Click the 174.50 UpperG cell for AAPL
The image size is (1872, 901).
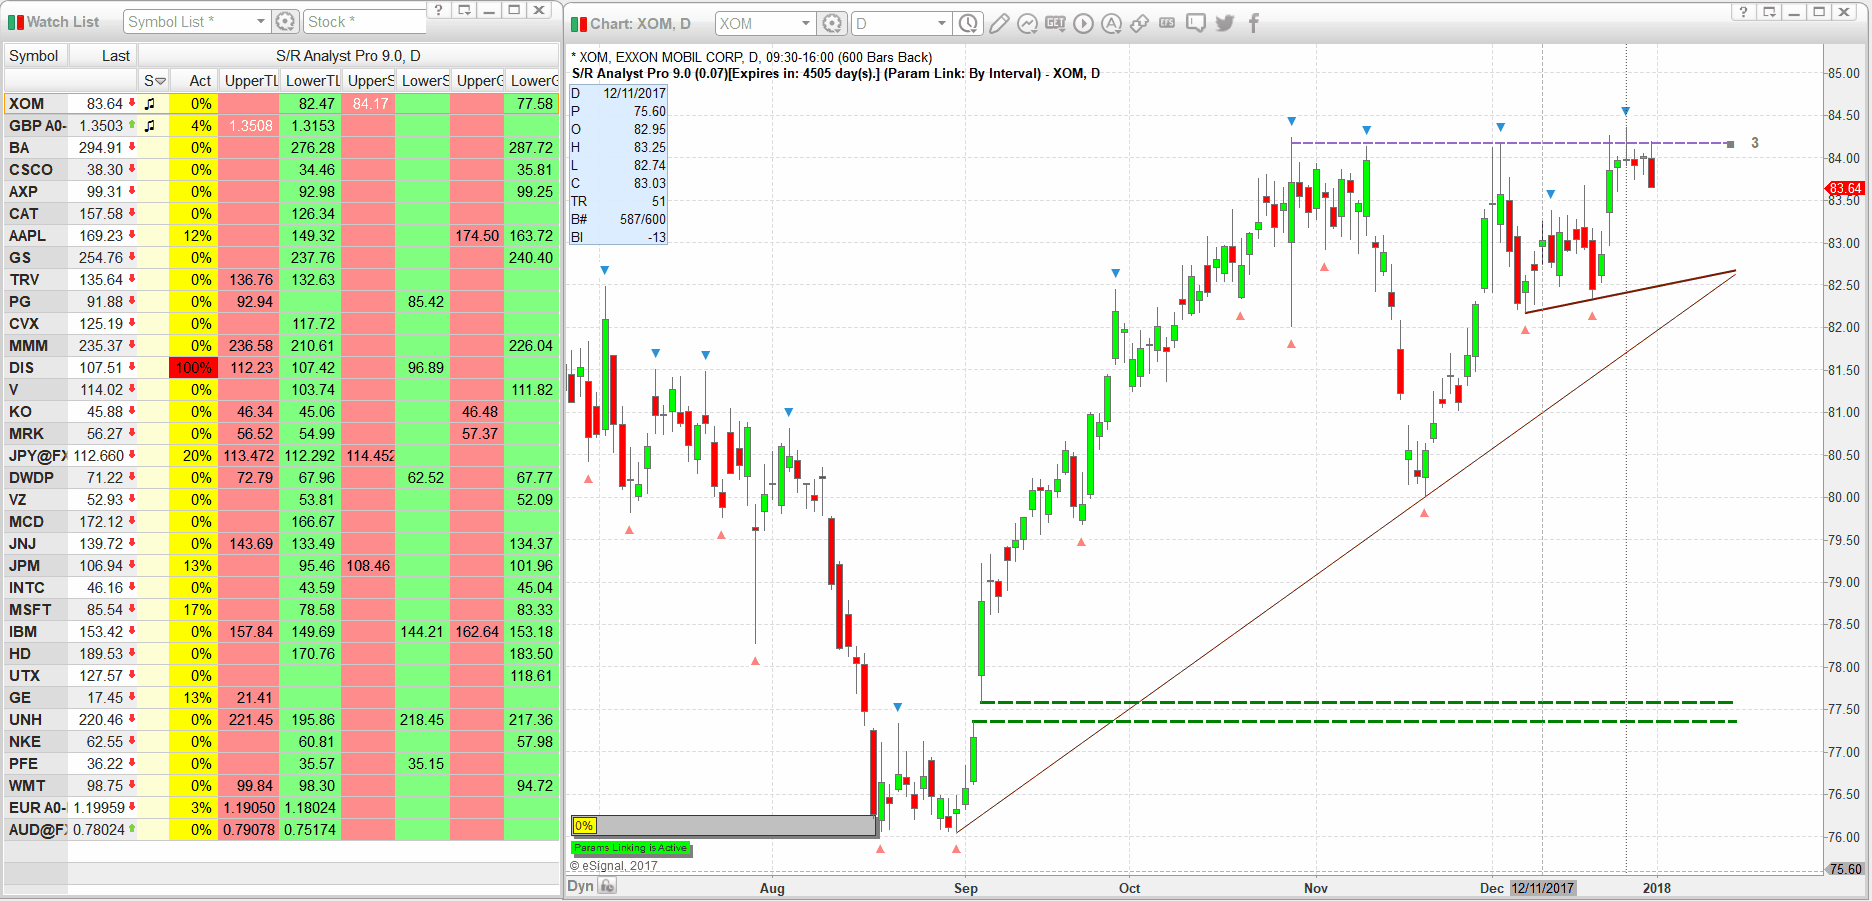(477, 236)
